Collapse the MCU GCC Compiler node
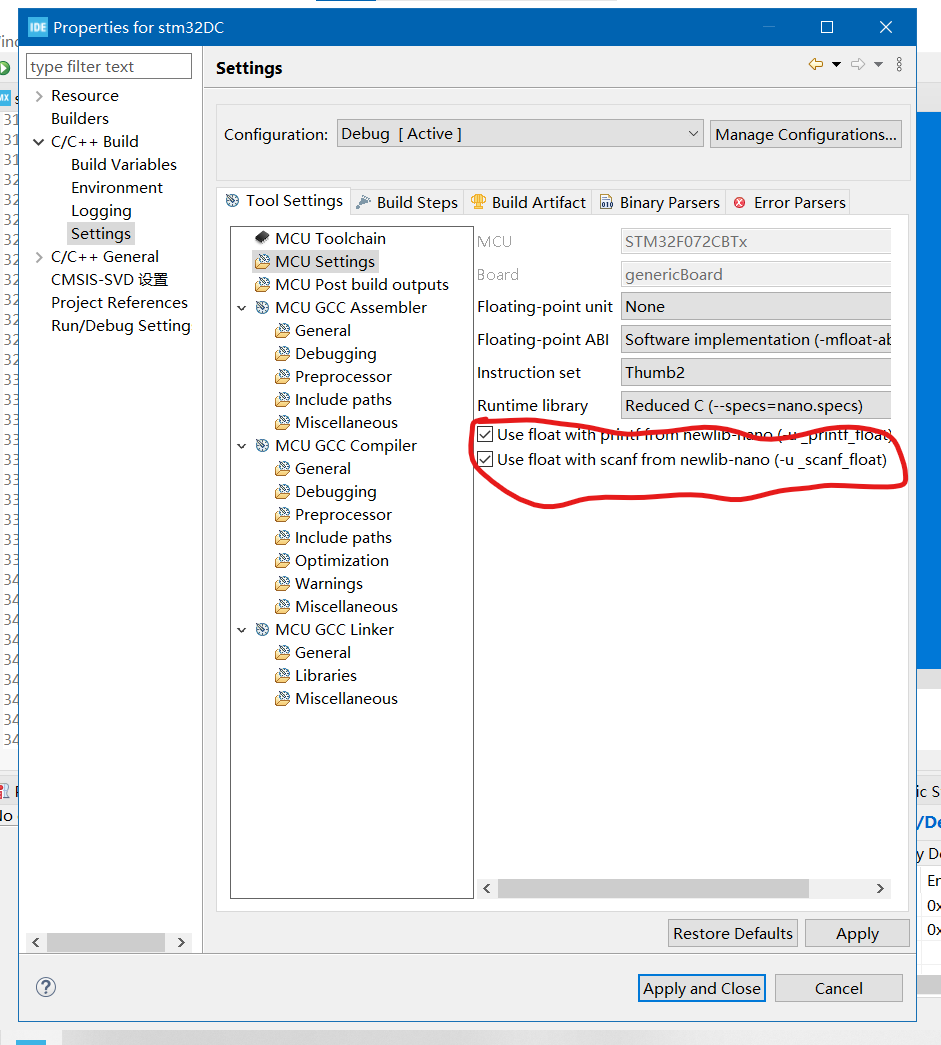 242,446
